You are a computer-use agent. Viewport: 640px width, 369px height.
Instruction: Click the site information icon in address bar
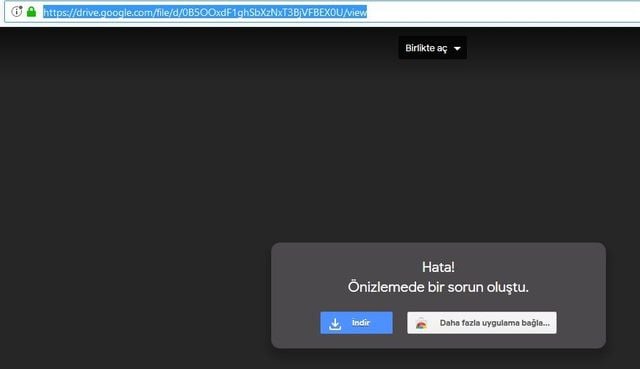click(16, 11)
